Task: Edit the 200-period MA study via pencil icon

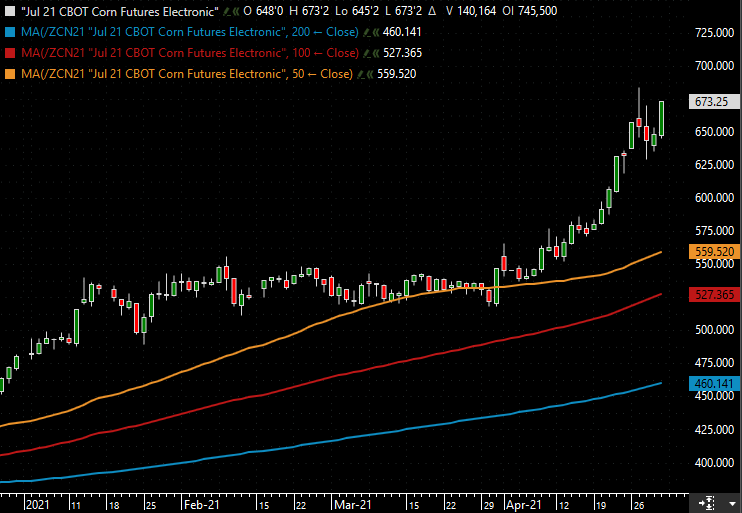Action: pyautogui.click(x=367, y=32)
